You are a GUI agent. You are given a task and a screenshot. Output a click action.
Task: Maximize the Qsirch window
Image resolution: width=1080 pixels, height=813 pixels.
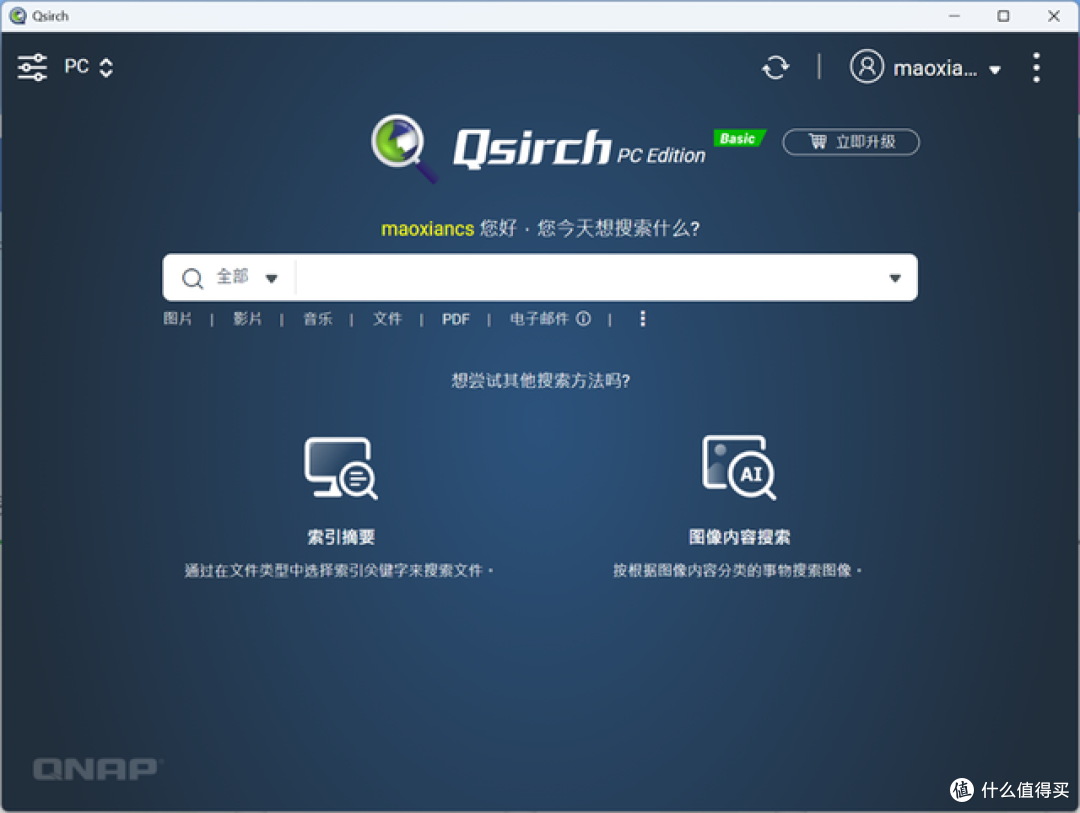(1004, 16)
